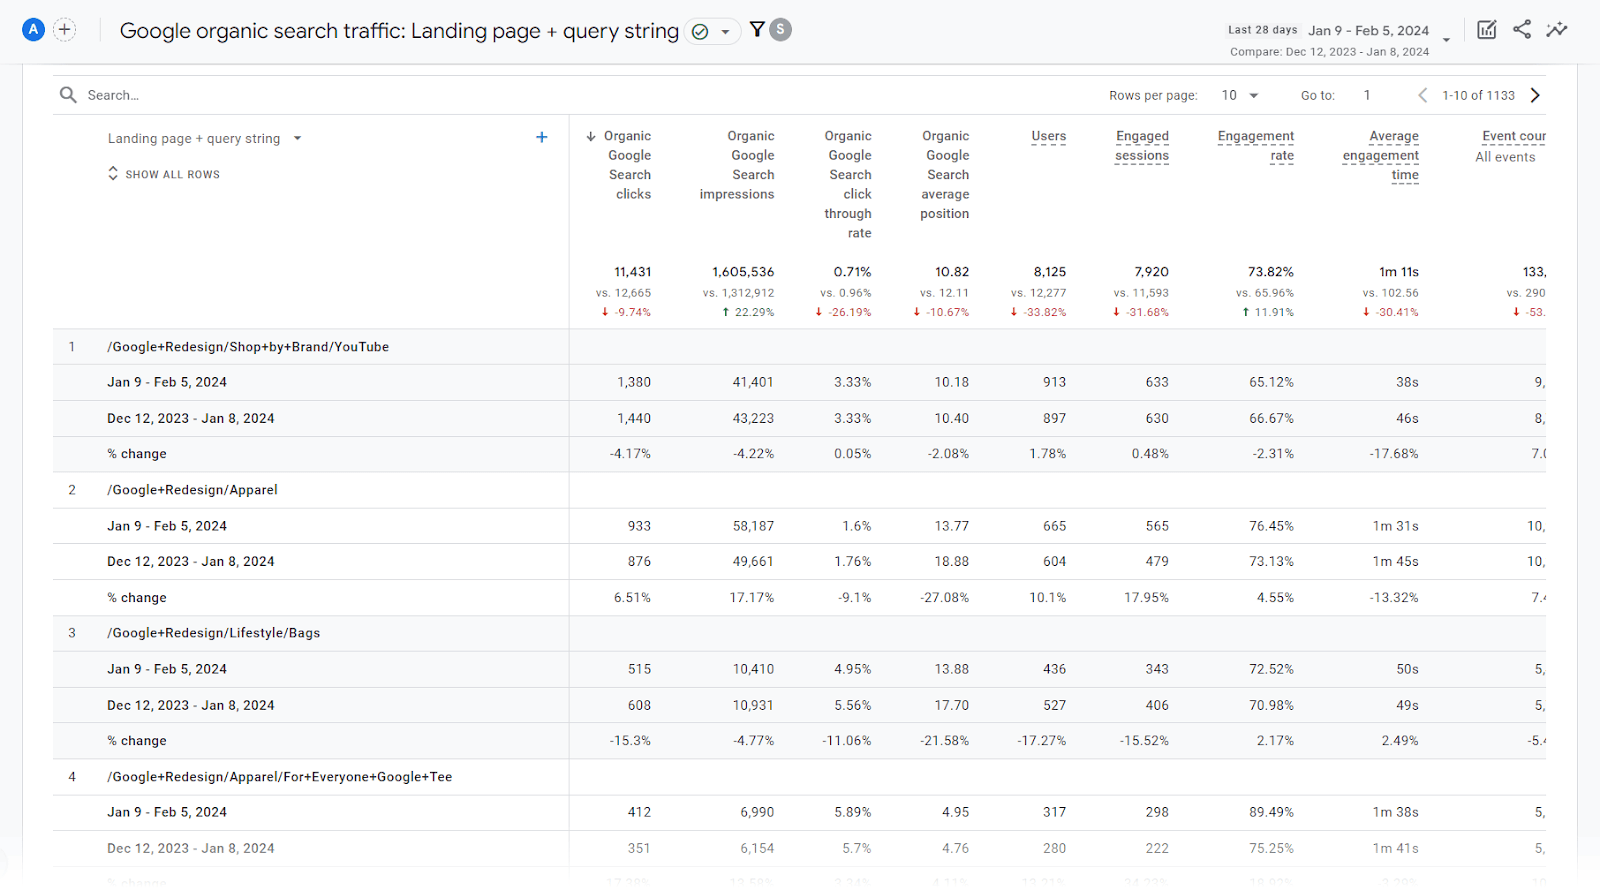
Task: Click the search magnifier icon
Action: (68, 95)
